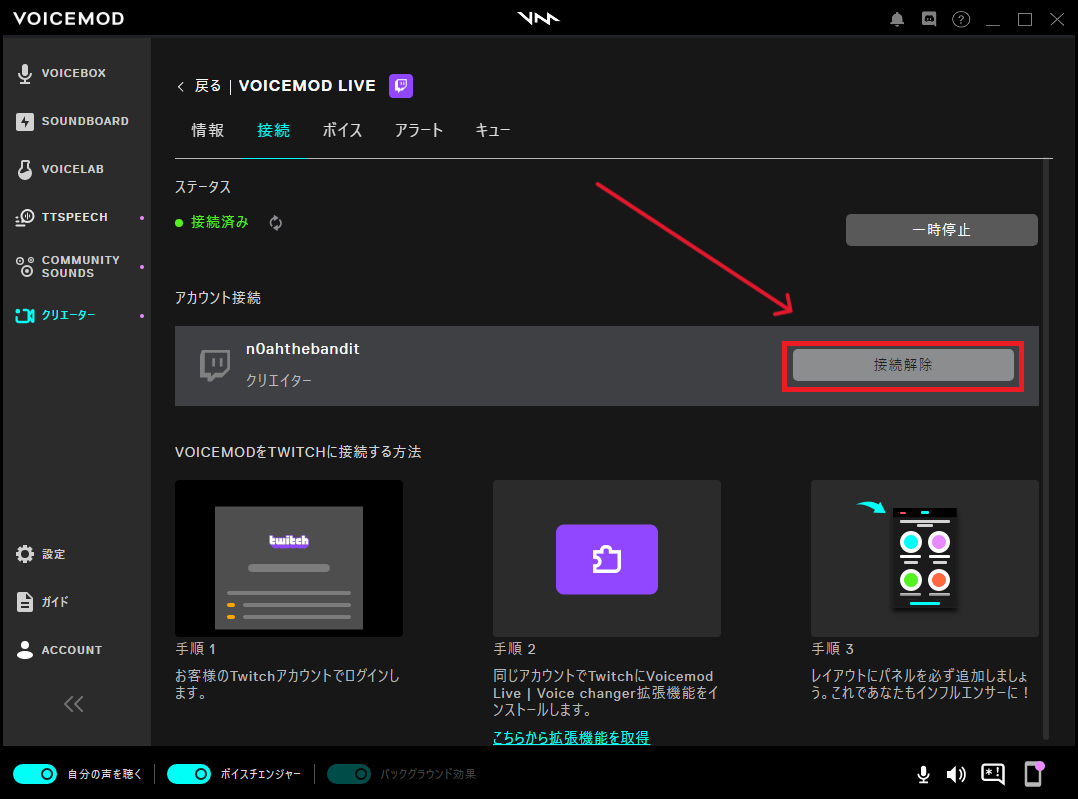This screenshot has height=799, width=1078.
Task: Open the ガイド document icon
Action: [25, 602]
